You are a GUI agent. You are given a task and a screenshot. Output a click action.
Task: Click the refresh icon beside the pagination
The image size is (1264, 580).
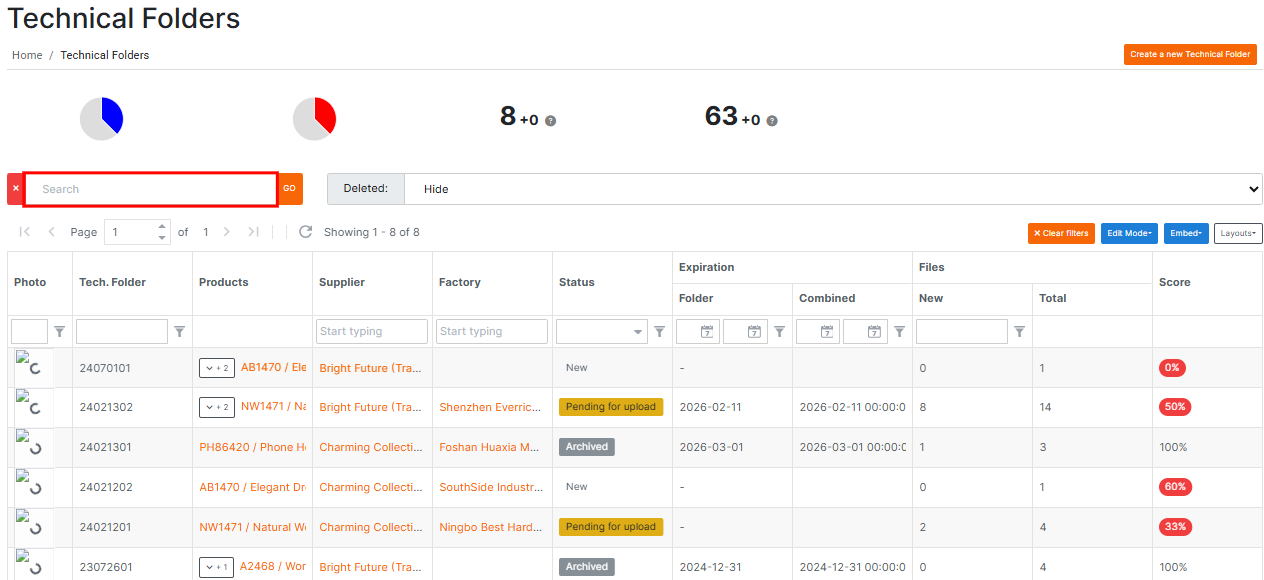306,232
